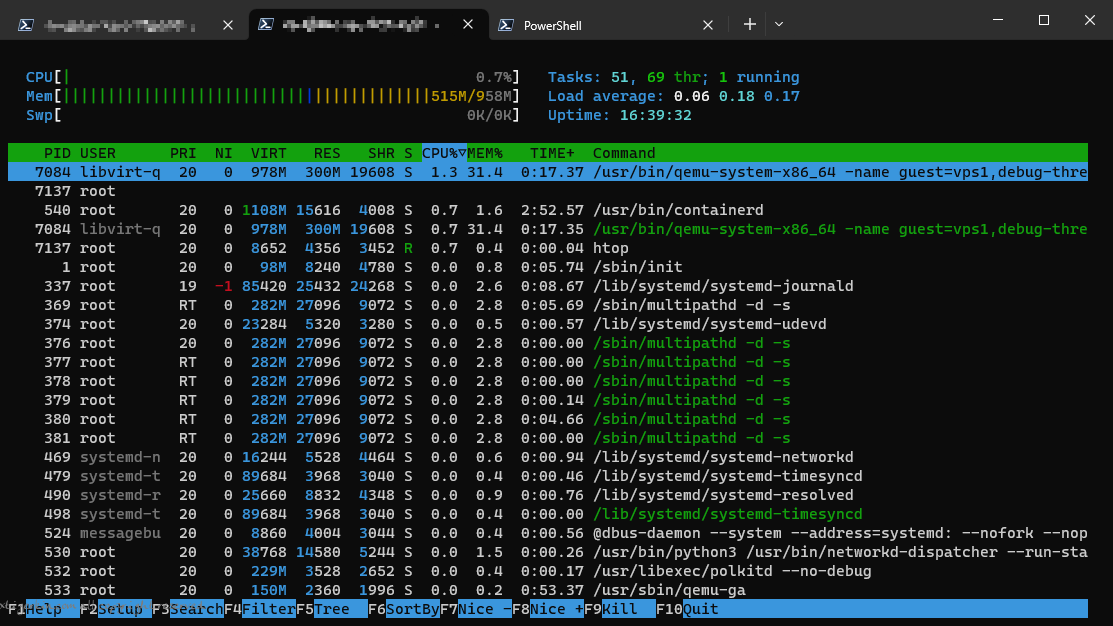Viewport: 1113px width, 626px height.
Task: Toggle F5 Tree view
Action: tap(331, 609)
